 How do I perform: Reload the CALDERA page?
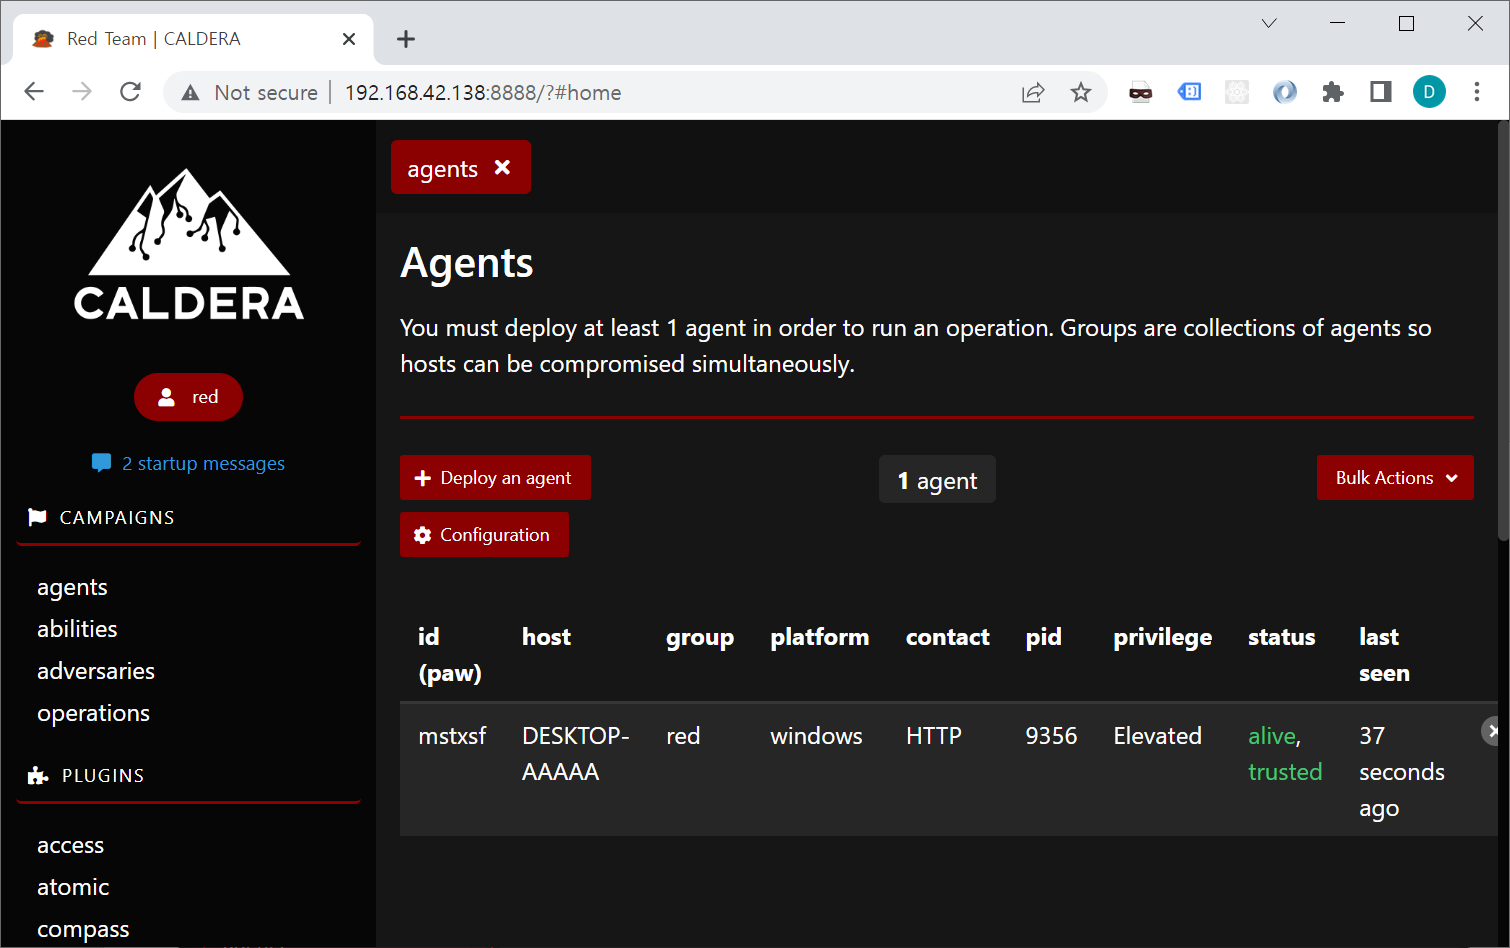click(x=130, y=92)
